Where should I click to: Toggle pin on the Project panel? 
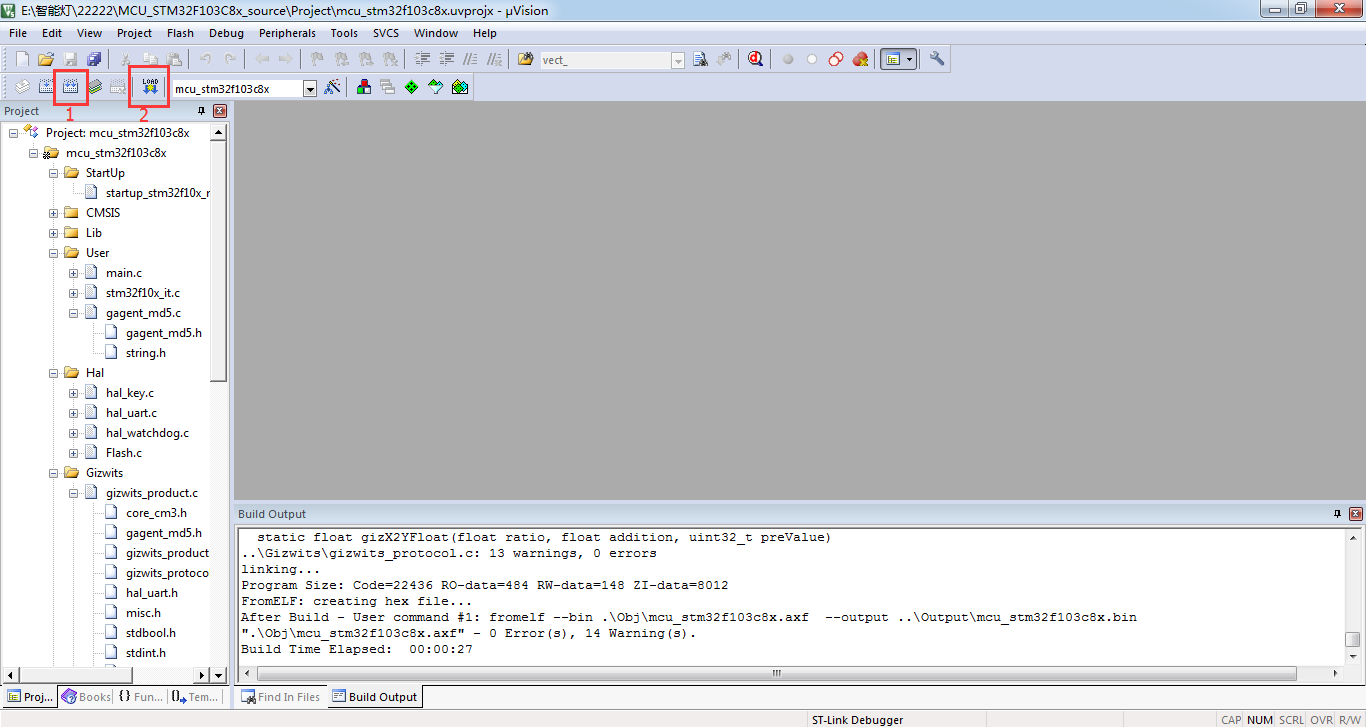click(201, 111)
